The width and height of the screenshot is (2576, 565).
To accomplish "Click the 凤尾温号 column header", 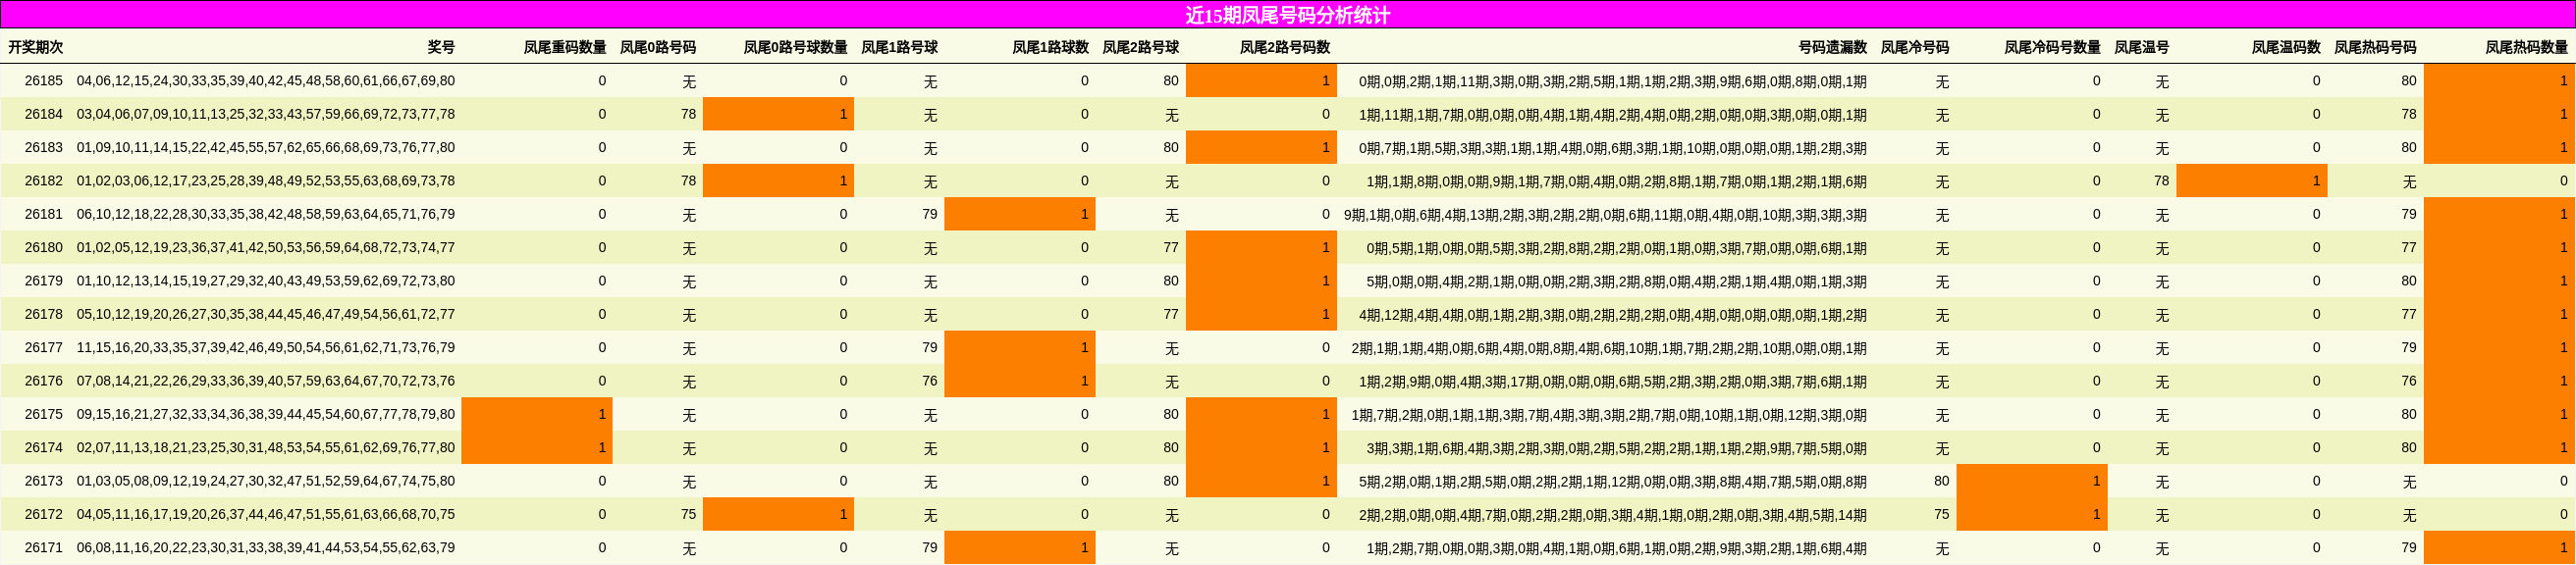I will point(2142,47).
